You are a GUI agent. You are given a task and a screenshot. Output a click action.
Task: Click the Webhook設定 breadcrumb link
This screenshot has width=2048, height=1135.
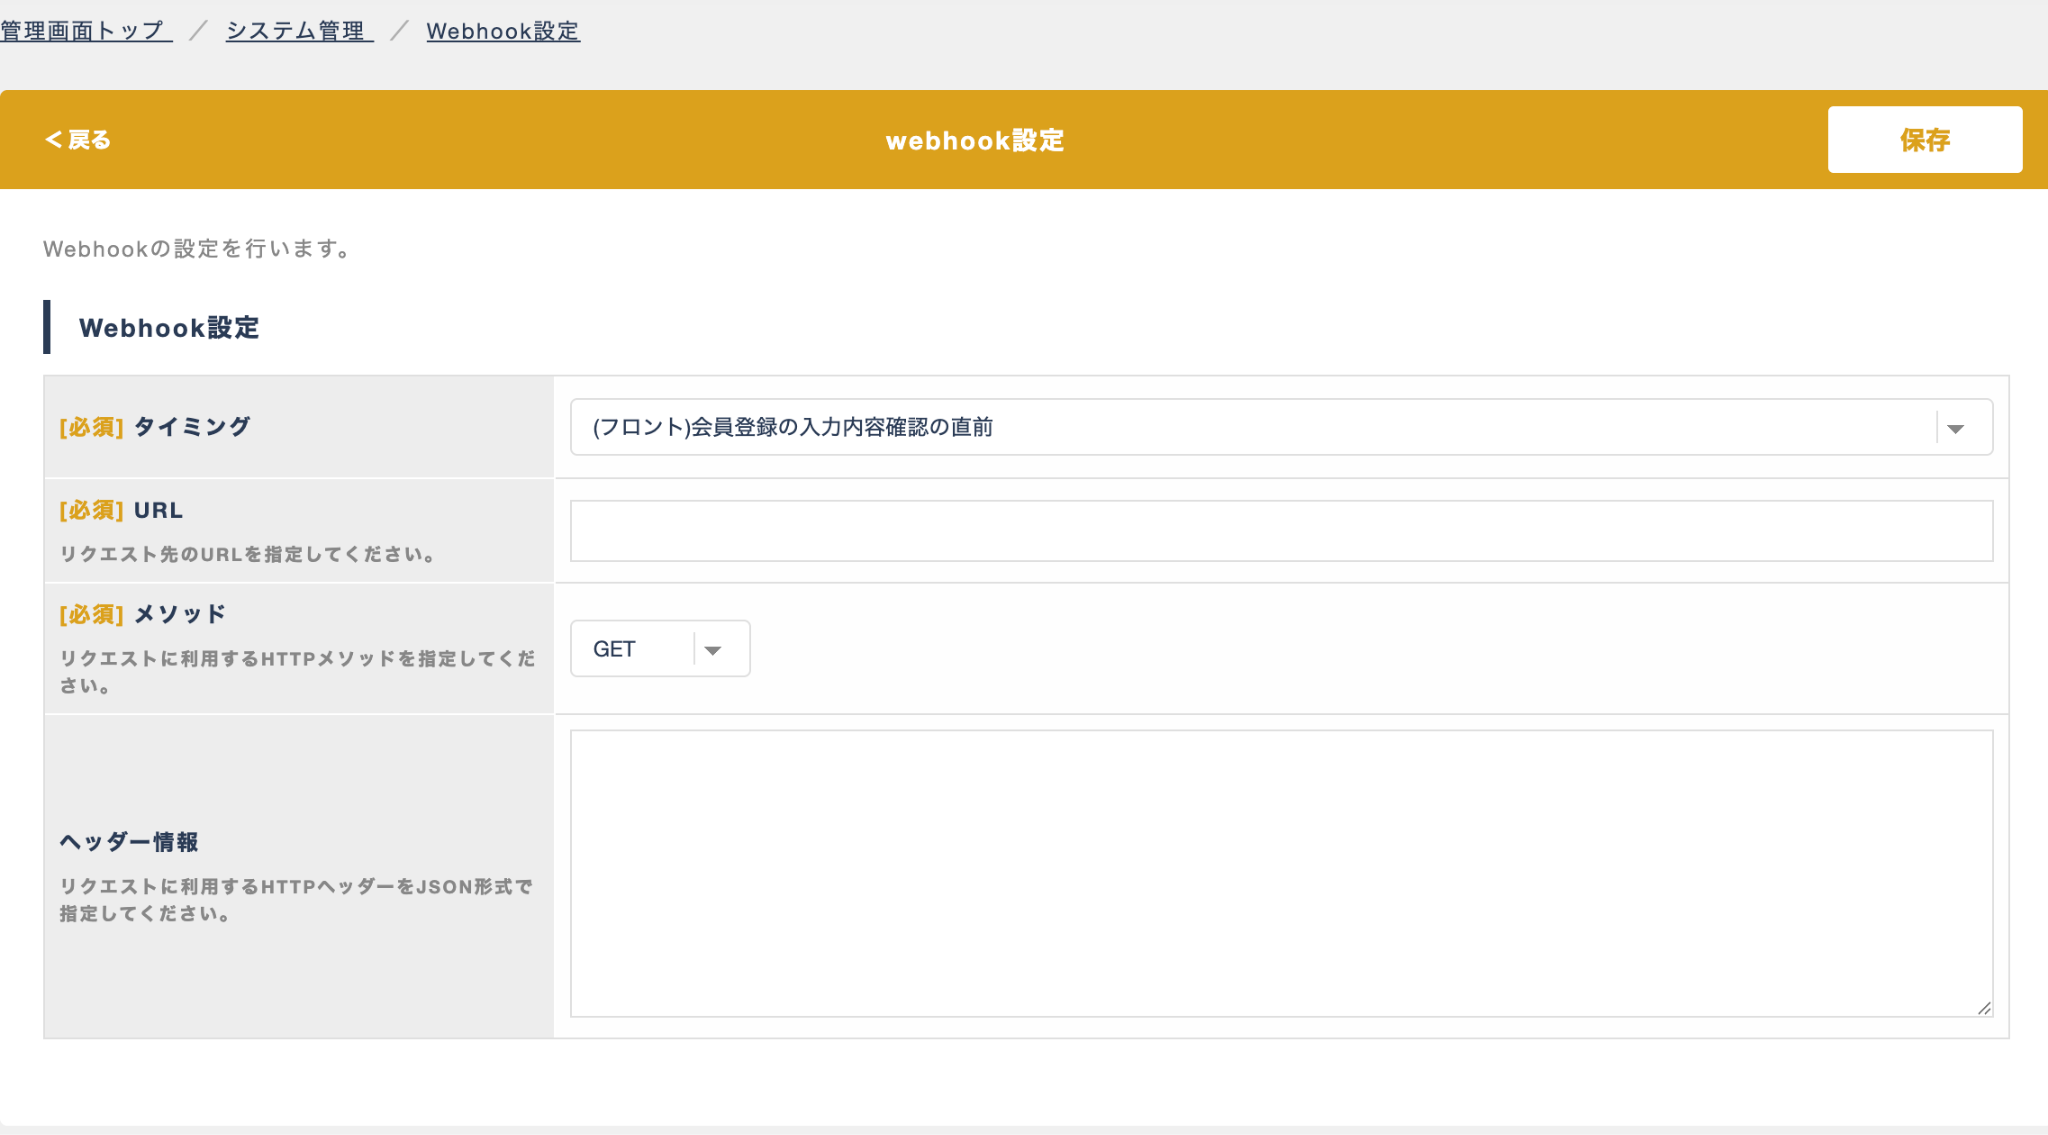click(503, 31)
